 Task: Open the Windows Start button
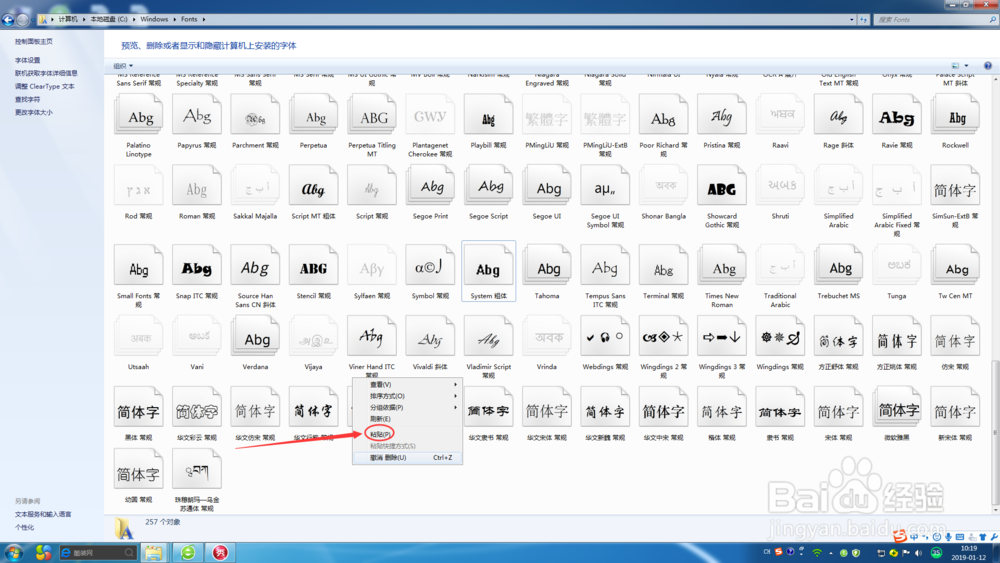[x=14, y=552]
